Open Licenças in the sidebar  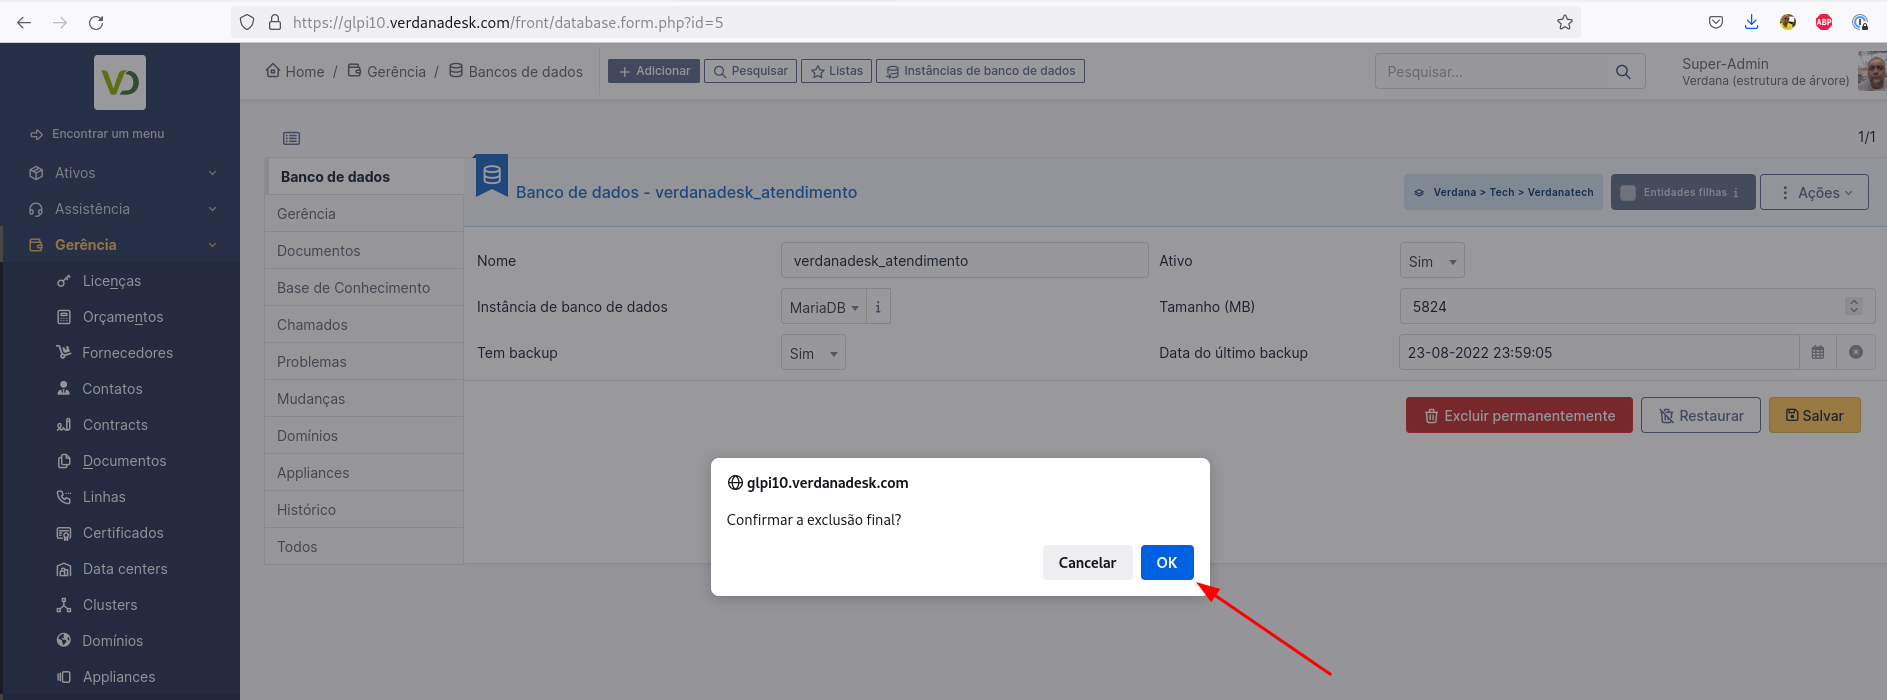(x=112, y=281)
